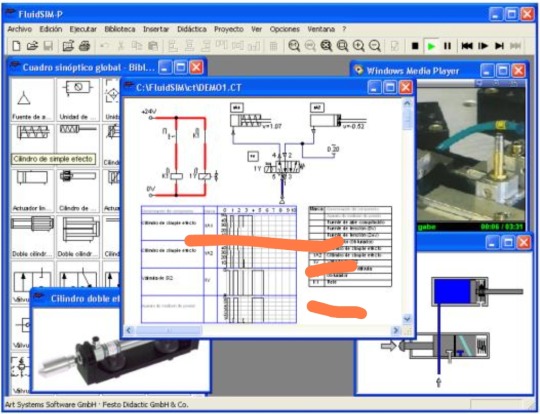Viewport: 540px width, 414px height.
Task: Create a new circuit with the blank page icon
Action: pyautogui.click(x=16, y=45)
